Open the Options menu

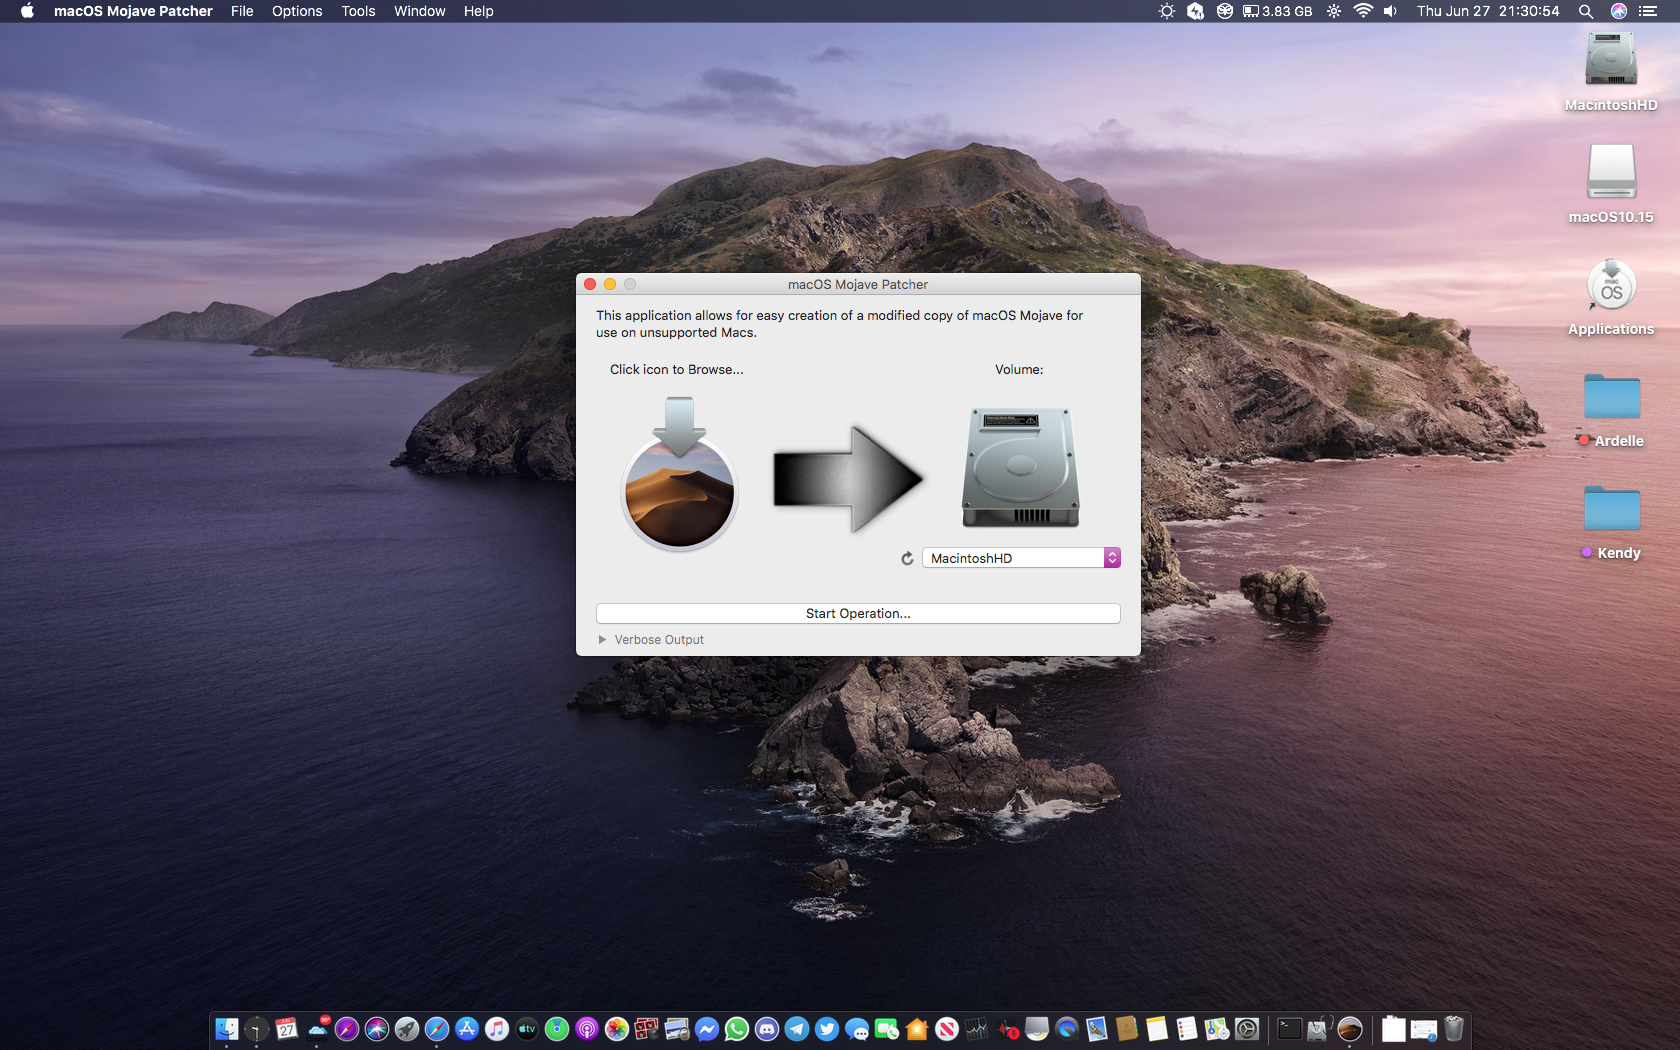[x=297, y=11]
